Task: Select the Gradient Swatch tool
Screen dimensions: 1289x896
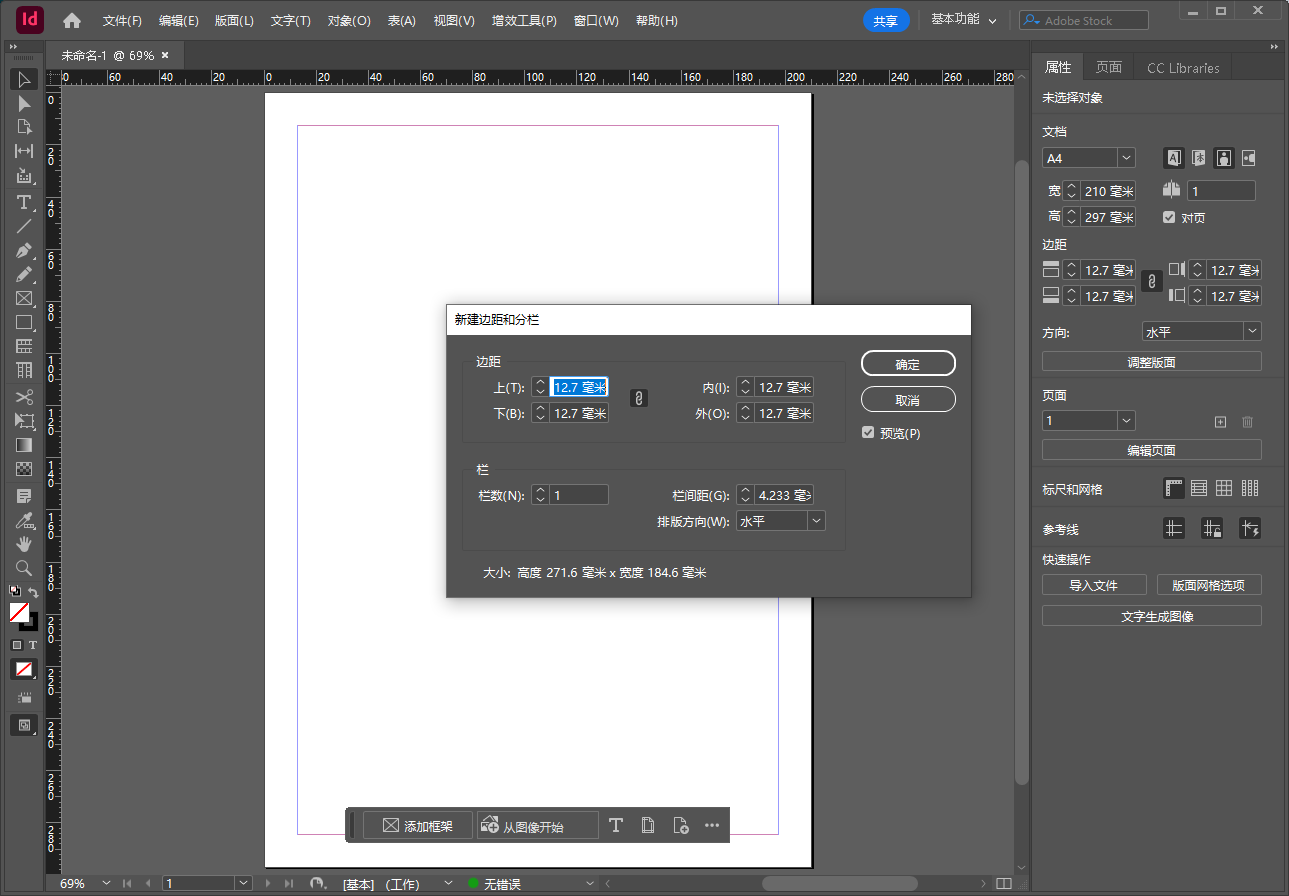Action: (23, 444)
